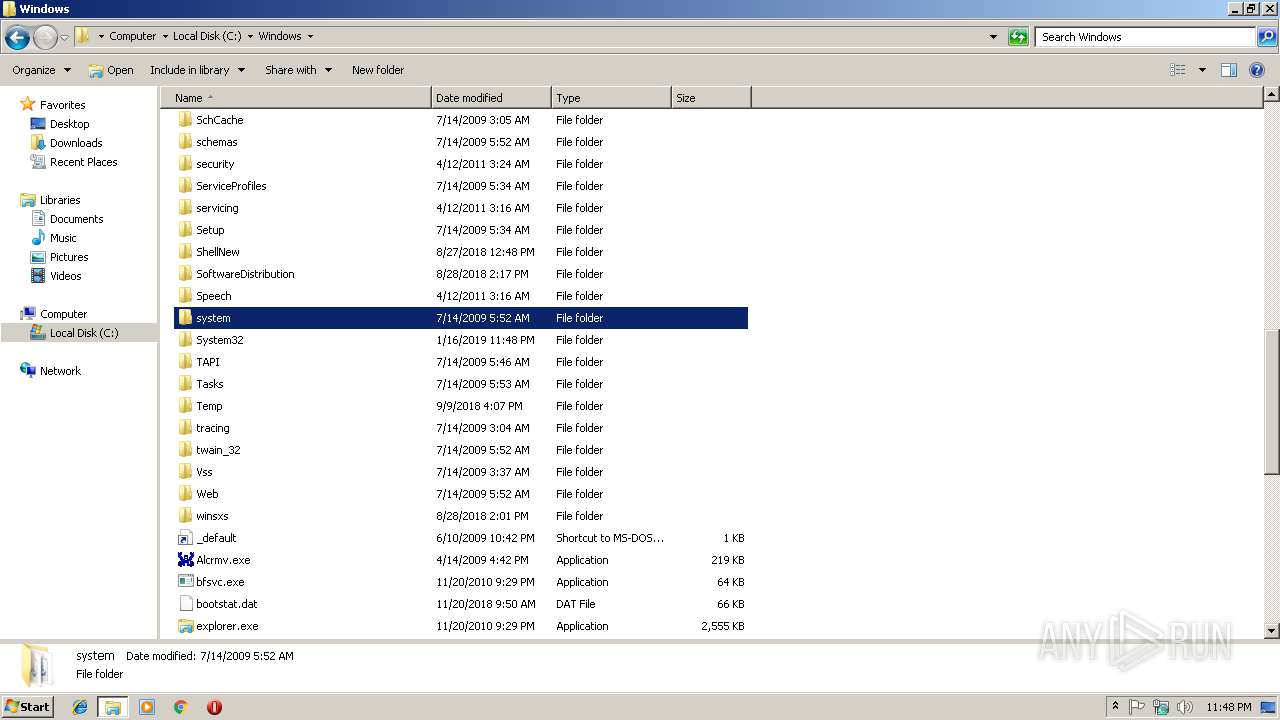Click New folder button
The image size is (1280, 720).
pyautogui.click(x=378, y=70)
